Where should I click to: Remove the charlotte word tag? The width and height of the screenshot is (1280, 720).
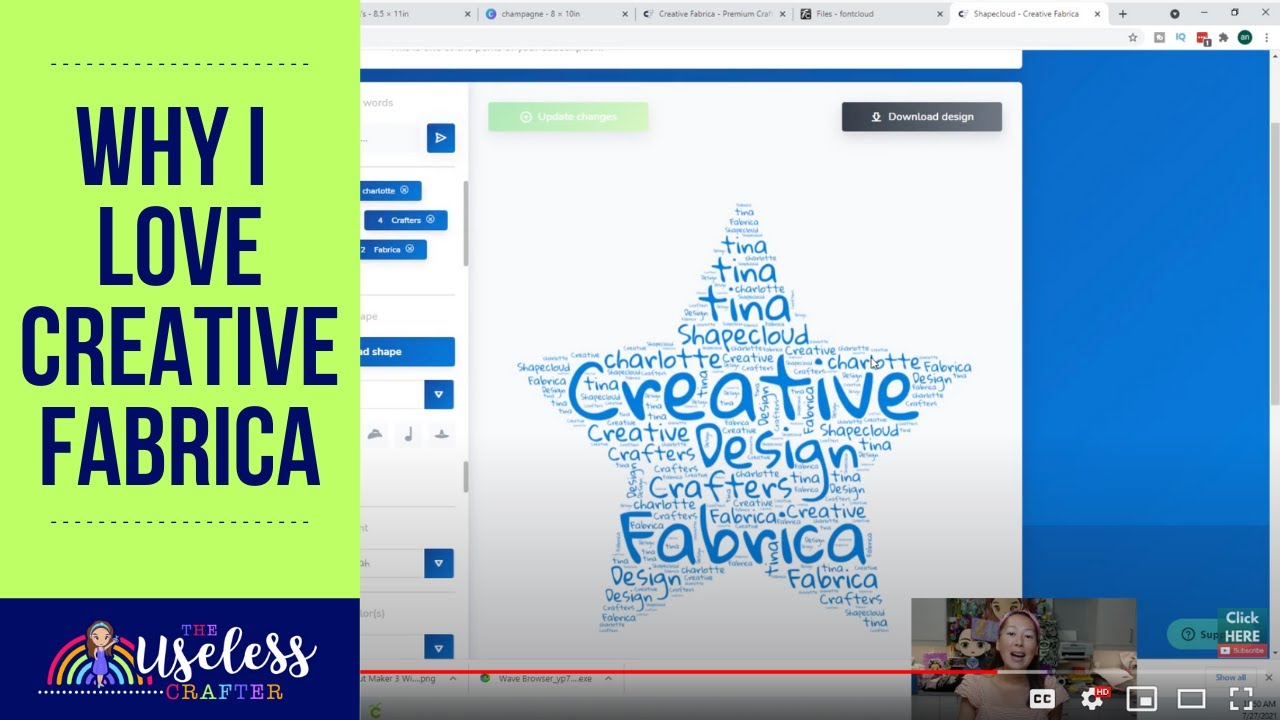point(404,190)
